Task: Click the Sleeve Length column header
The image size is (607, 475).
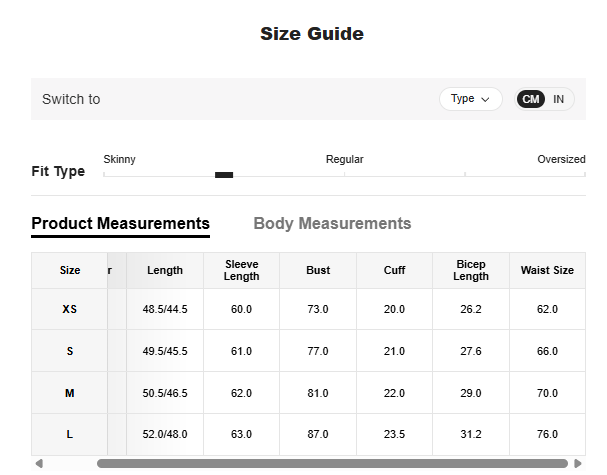Action: pyautogui.click(x=241, y=270)
